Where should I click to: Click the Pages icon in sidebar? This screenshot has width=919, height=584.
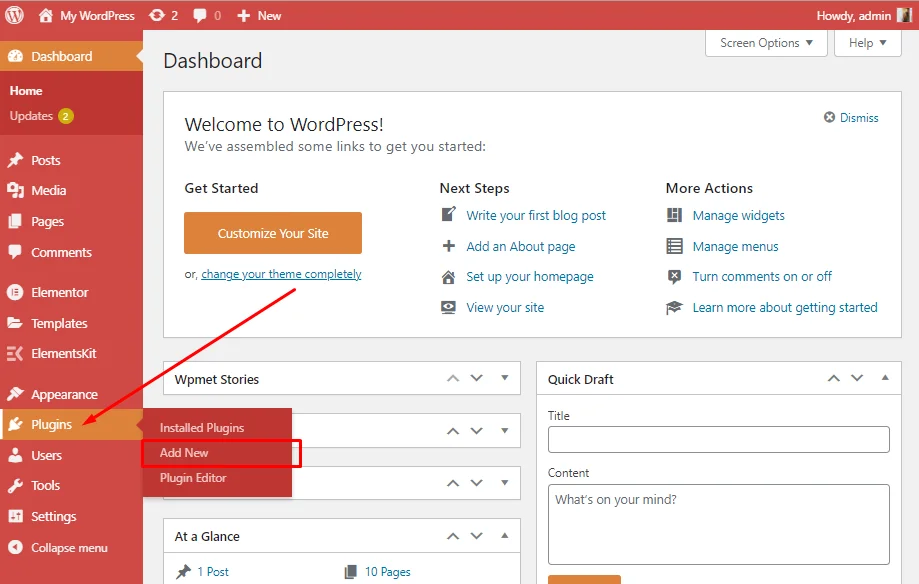(x=15, y=221)
